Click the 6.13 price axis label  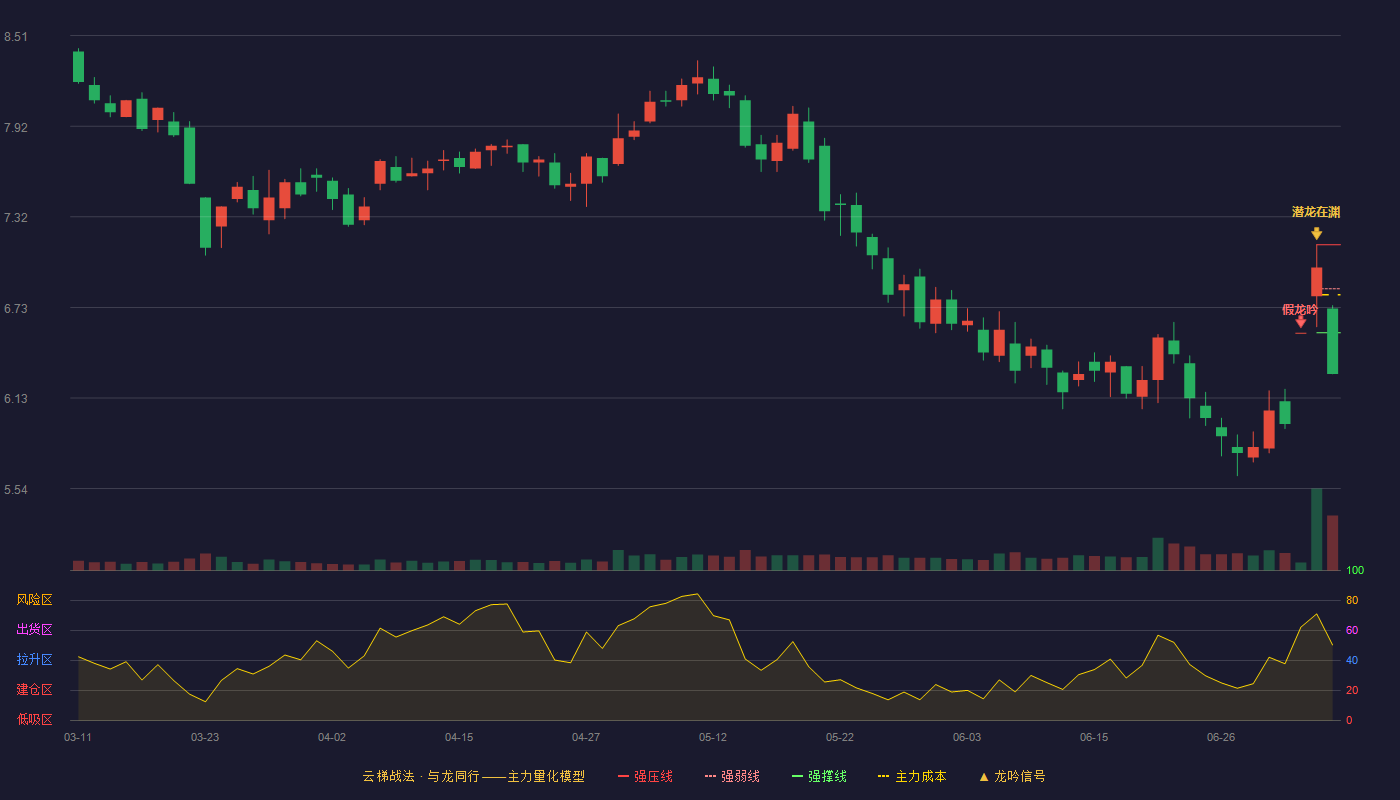point(16,399)
